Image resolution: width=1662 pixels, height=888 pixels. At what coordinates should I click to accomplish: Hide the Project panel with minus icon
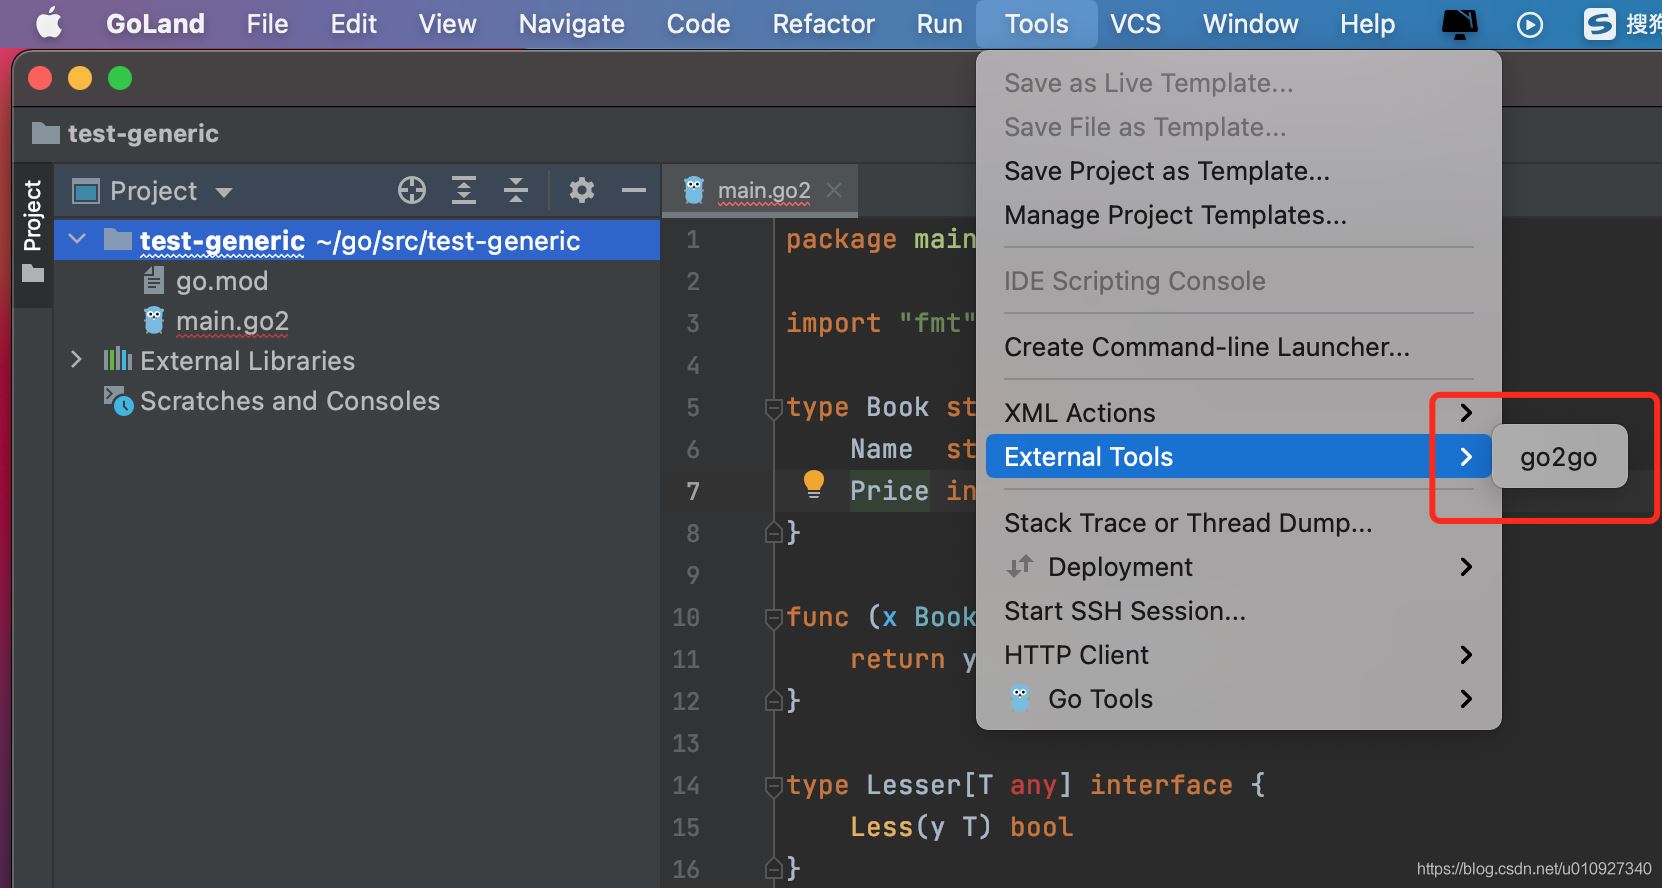click(634, 190)
